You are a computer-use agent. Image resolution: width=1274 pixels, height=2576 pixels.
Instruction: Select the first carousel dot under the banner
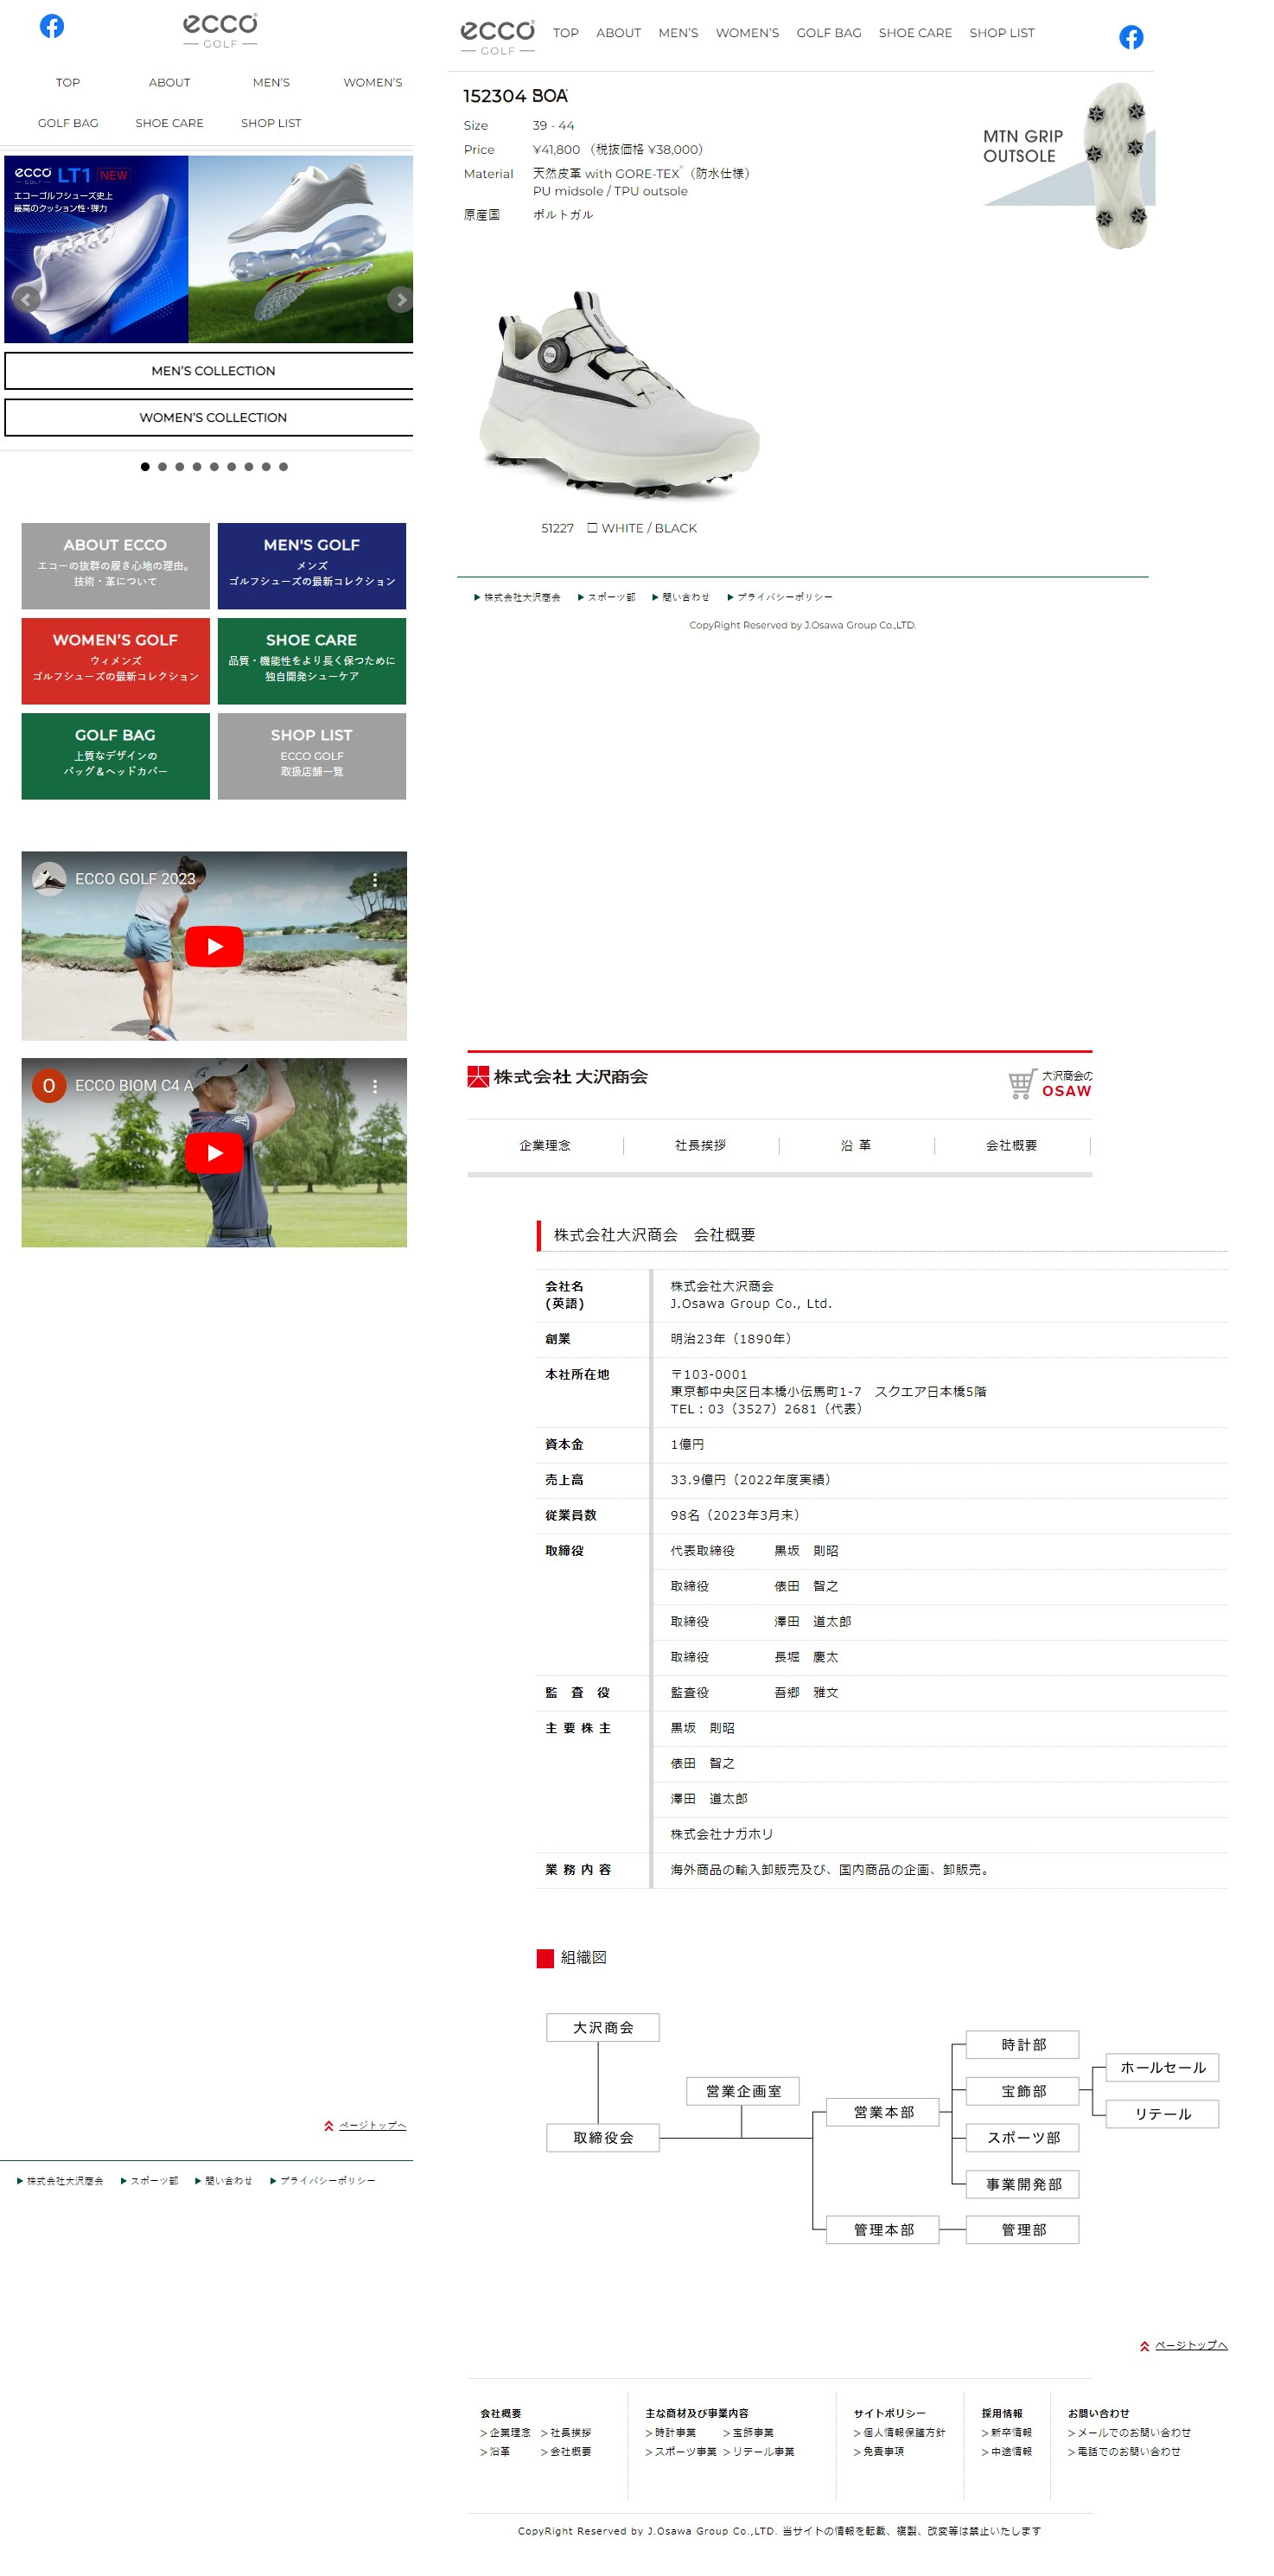click(x=145, y=466)
